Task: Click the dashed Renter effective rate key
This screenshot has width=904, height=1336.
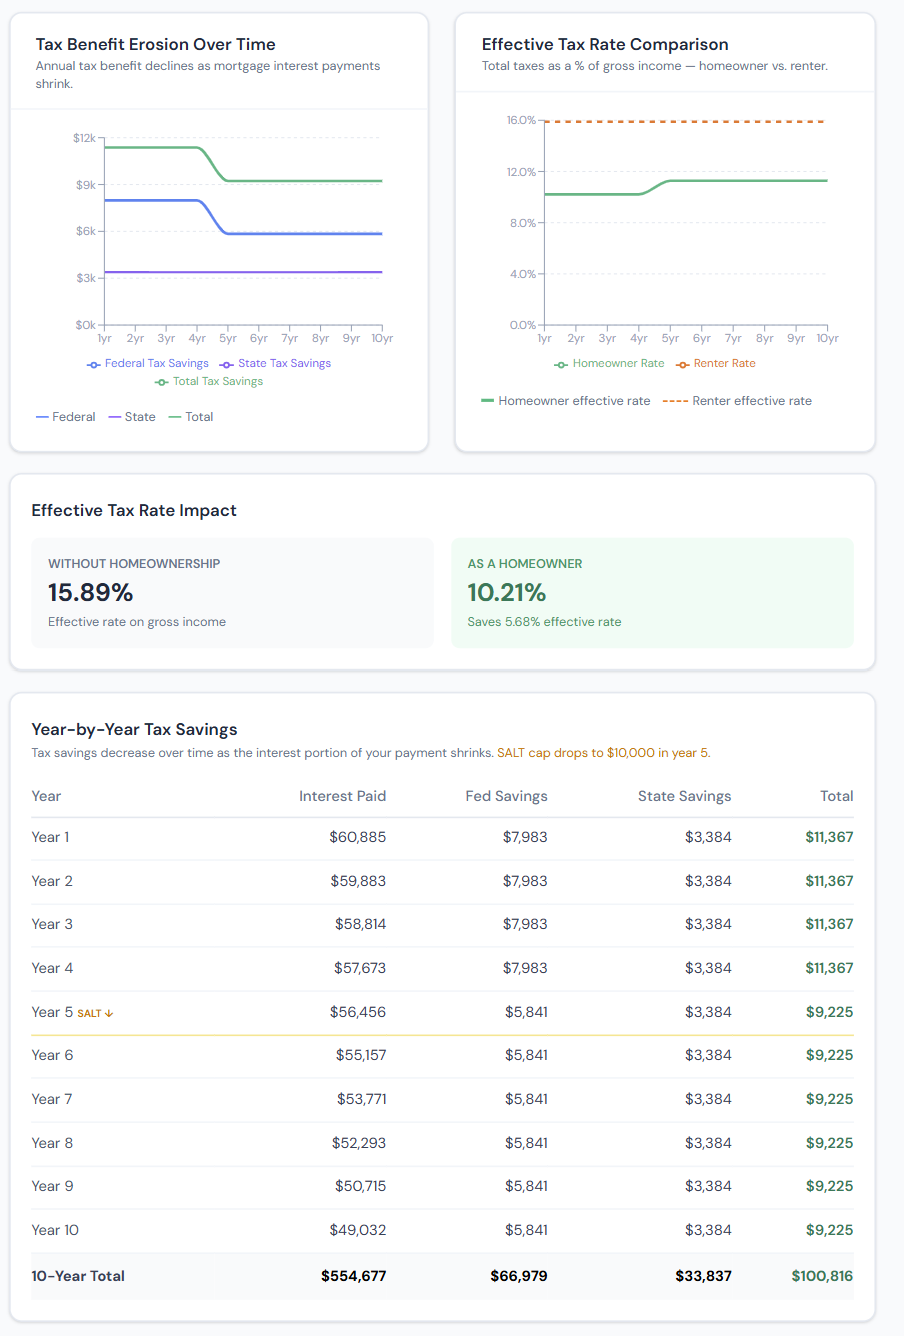Action: (x=675, y=401)
